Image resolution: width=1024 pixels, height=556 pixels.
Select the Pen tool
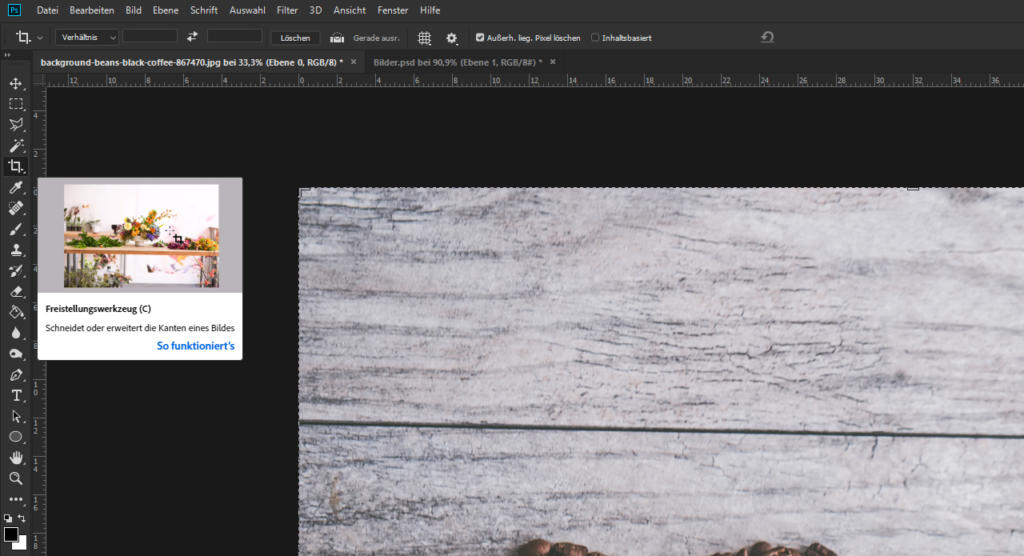pos(16,375)
